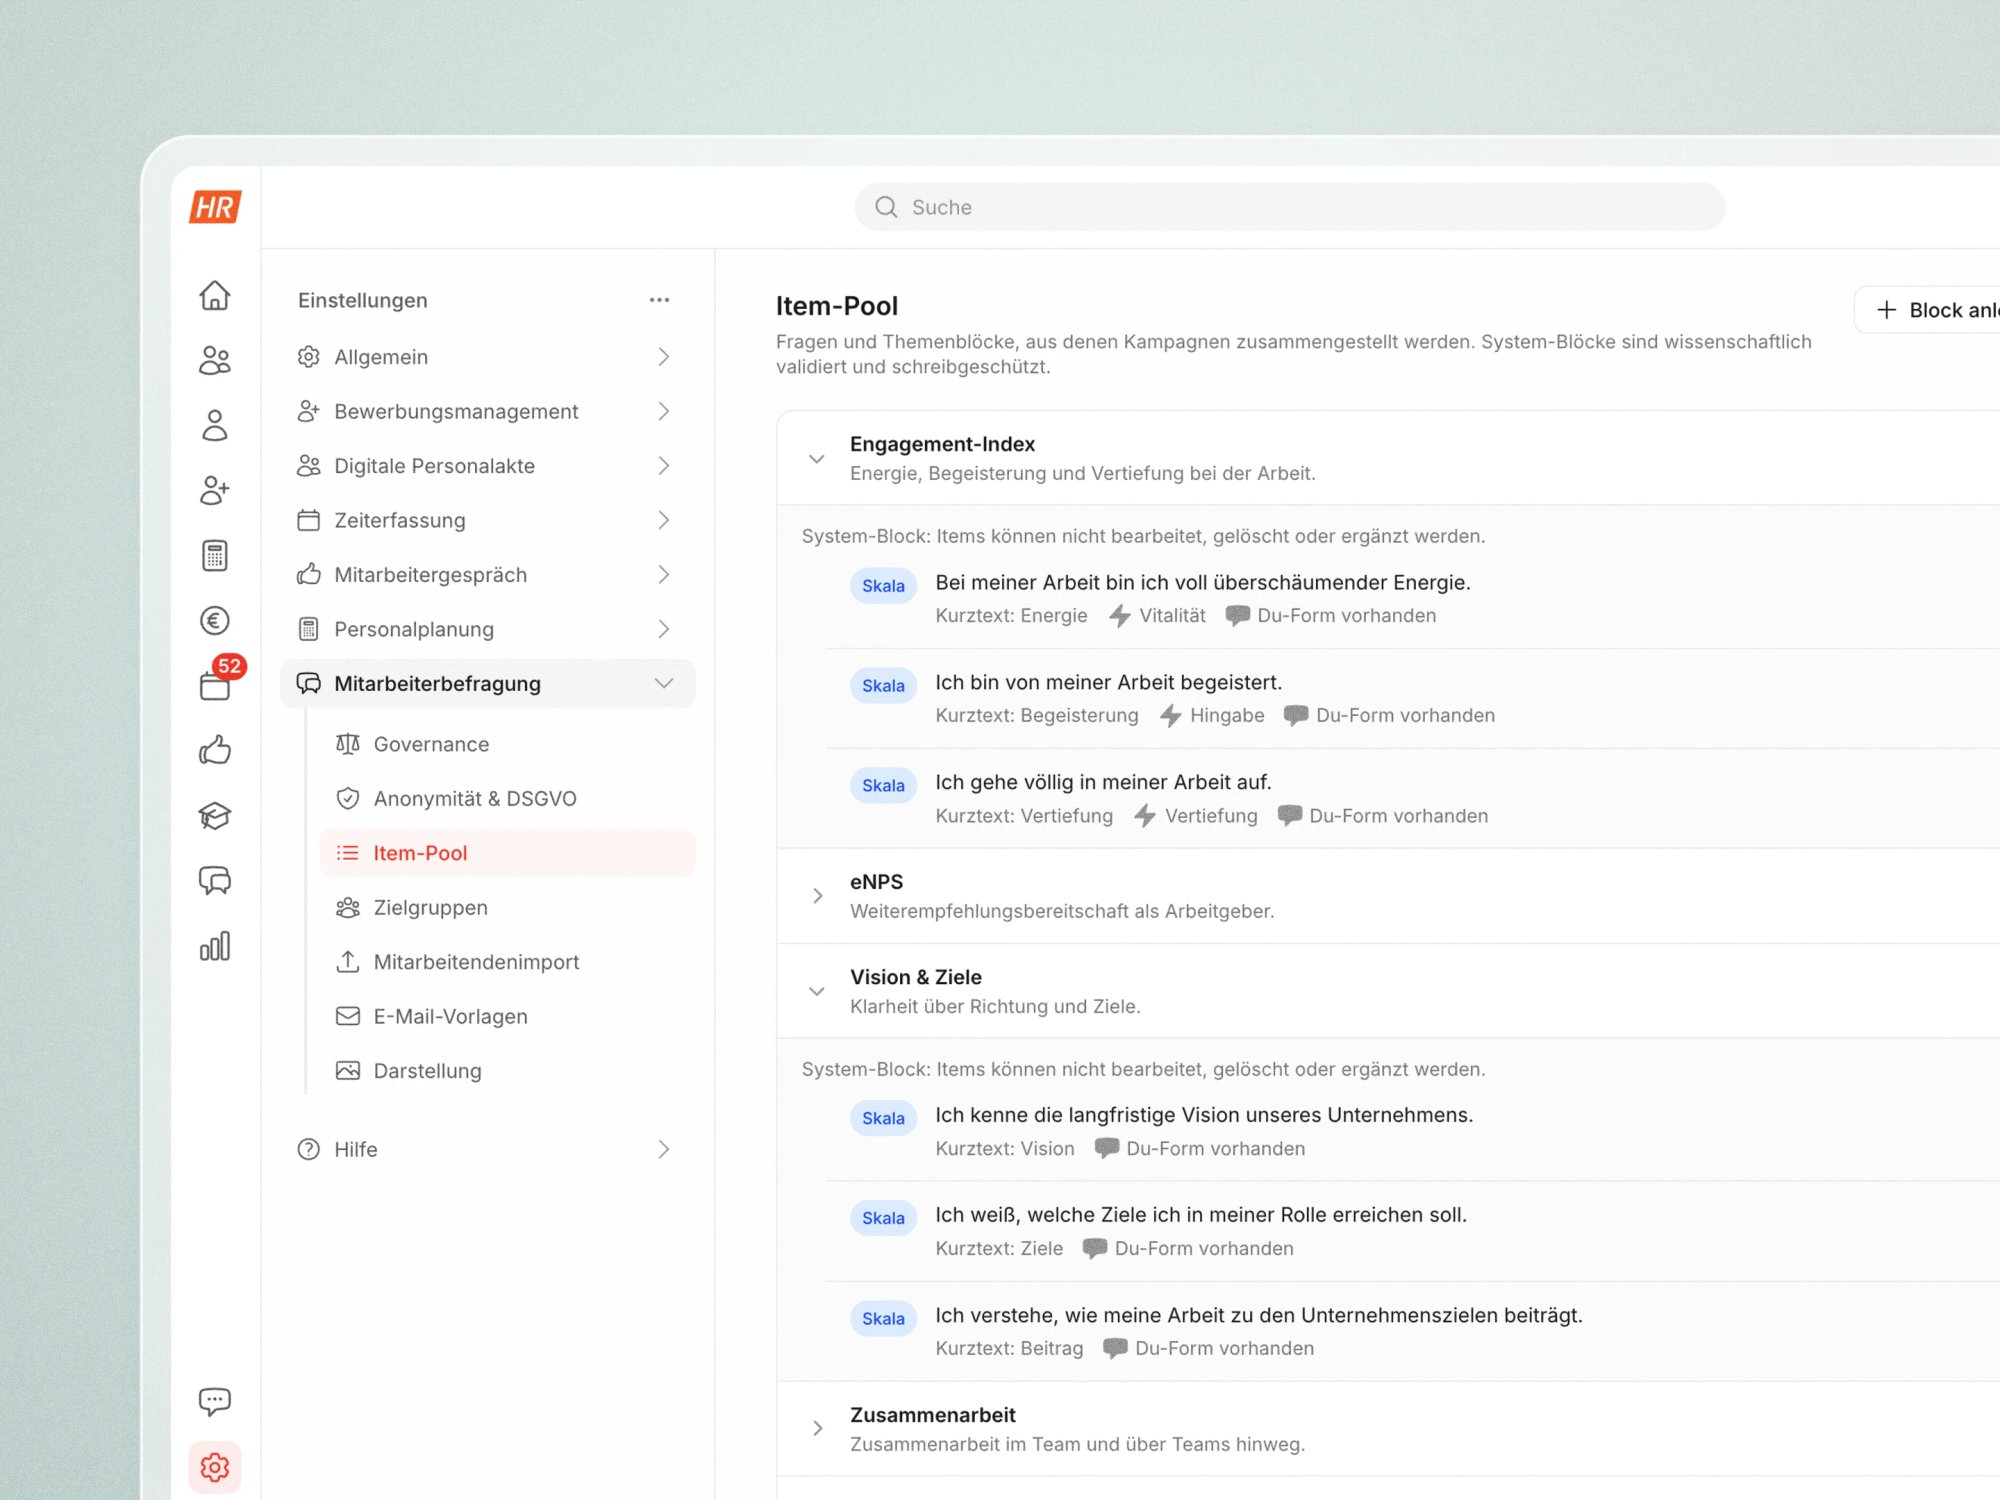
Task: Open Zeiterfassung settings
Action: tap(487, 520)
